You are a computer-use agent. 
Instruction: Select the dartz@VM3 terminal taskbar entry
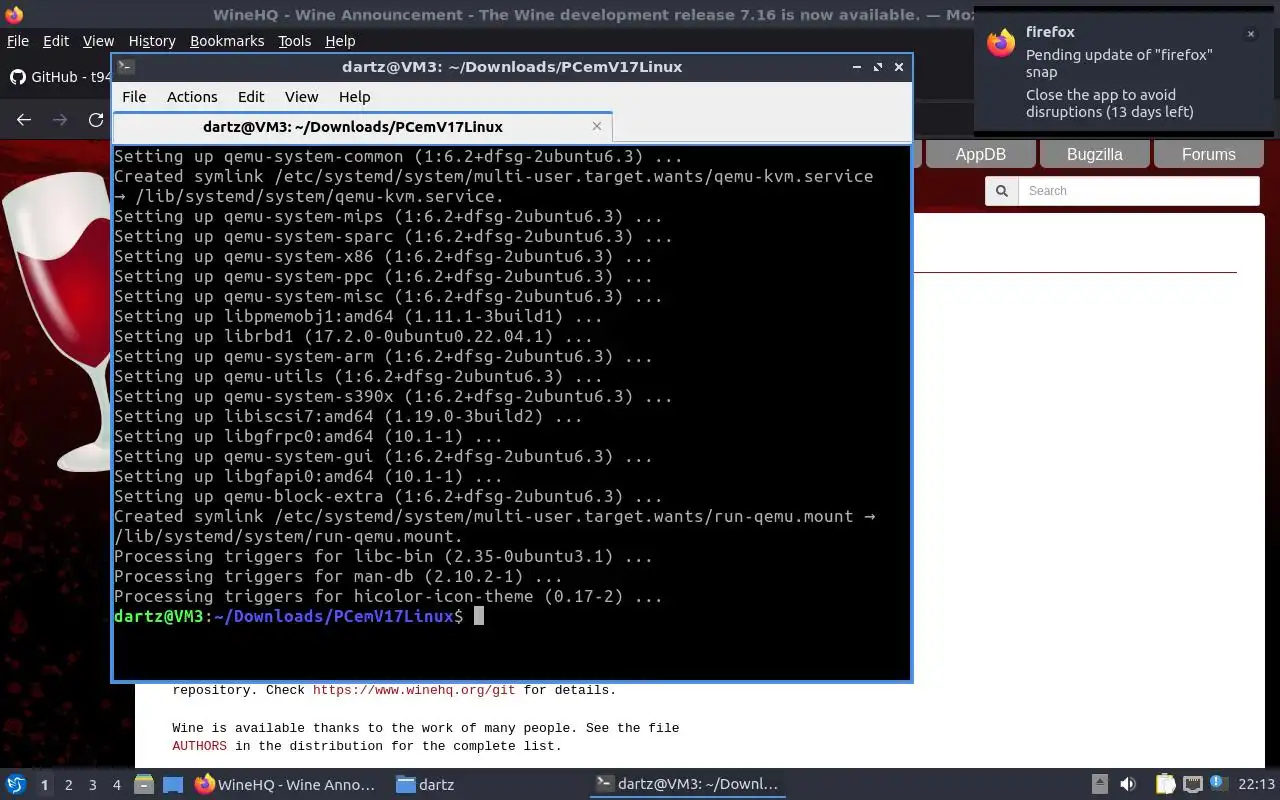point(687,785)
